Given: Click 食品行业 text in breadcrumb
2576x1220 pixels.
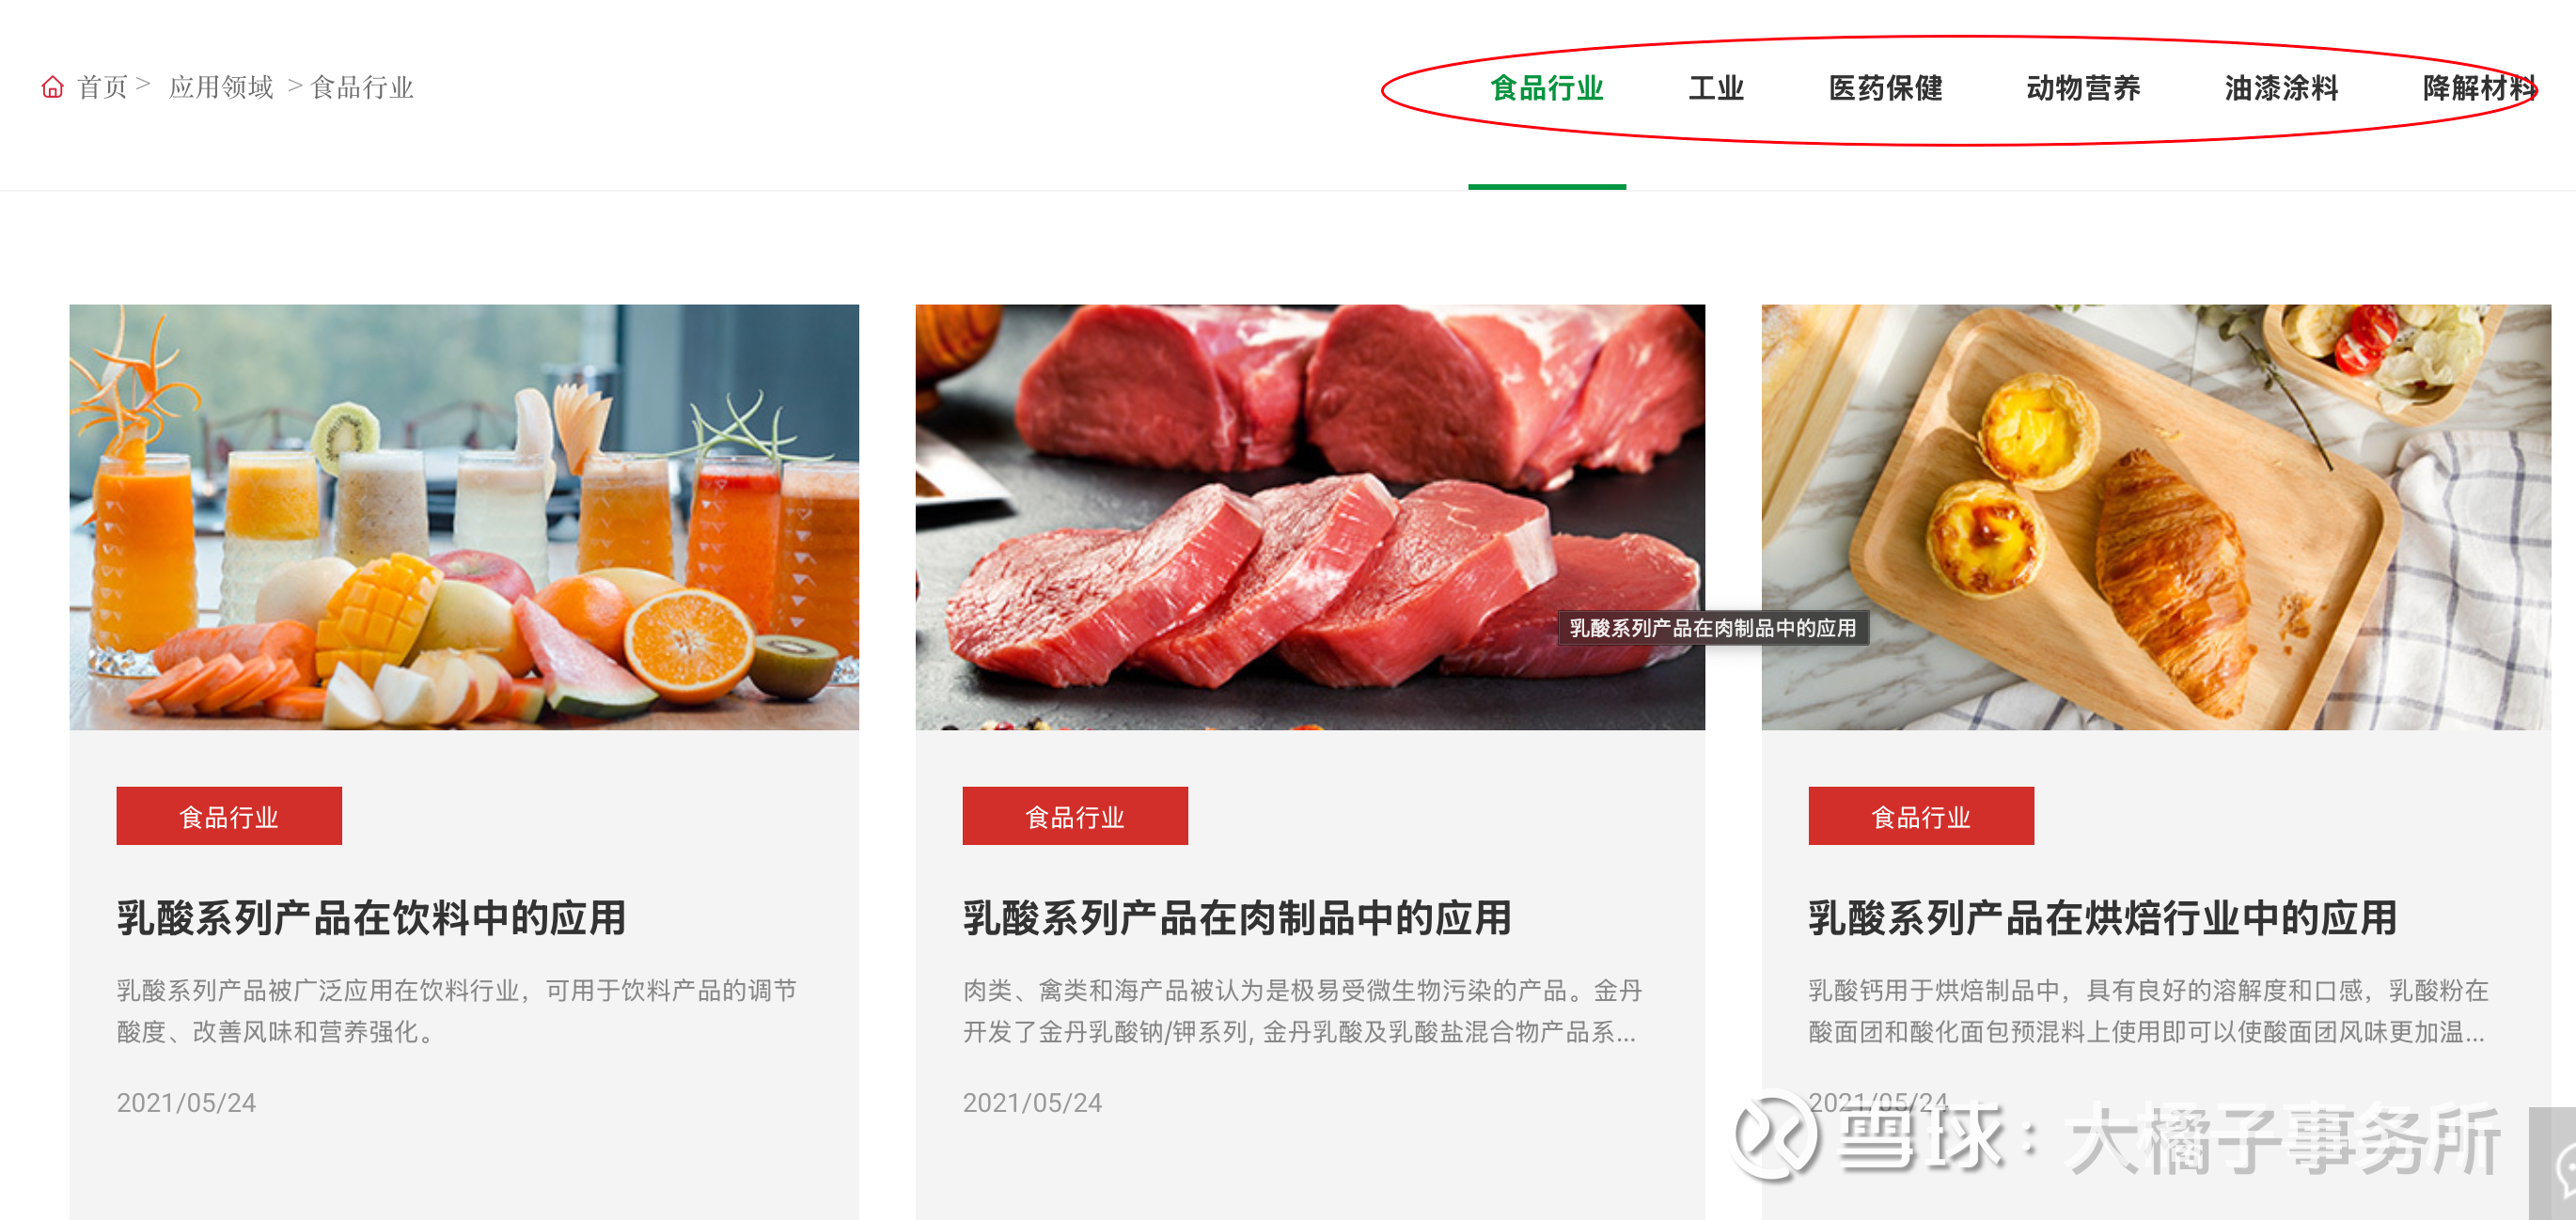Looking at the screenshot, I should (362, 88).
